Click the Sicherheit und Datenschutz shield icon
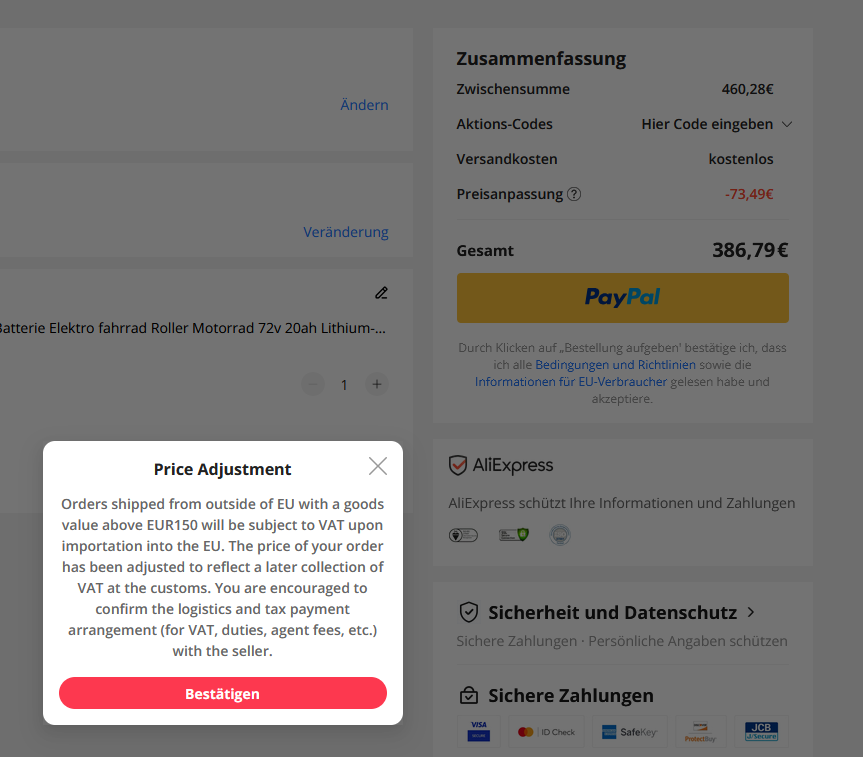Viewport: 863px width, 757px height. pyautogui.click(x=468, y=612)
